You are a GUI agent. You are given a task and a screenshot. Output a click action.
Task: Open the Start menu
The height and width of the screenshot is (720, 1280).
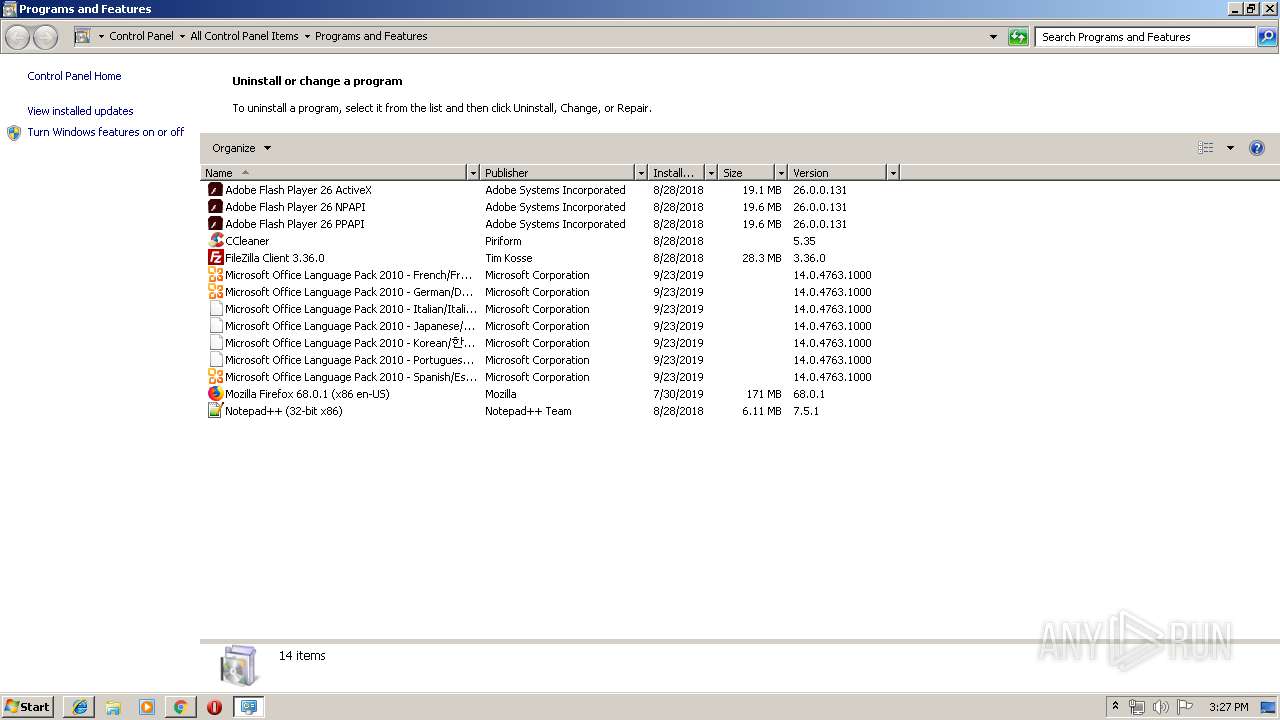(28, 707)
